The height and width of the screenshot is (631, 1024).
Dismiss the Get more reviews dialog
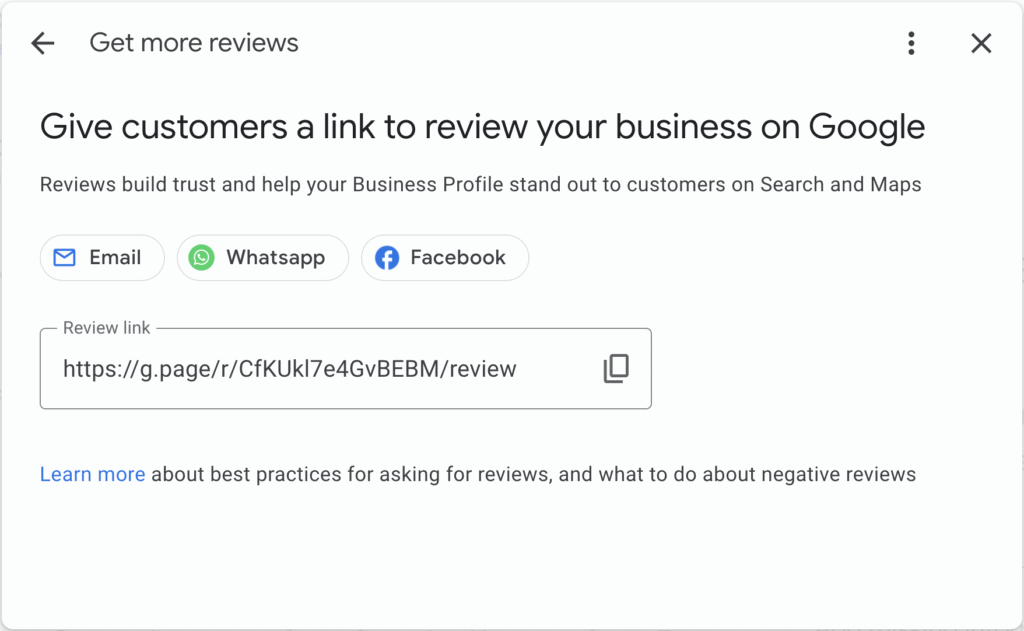(x=981, y=43)
